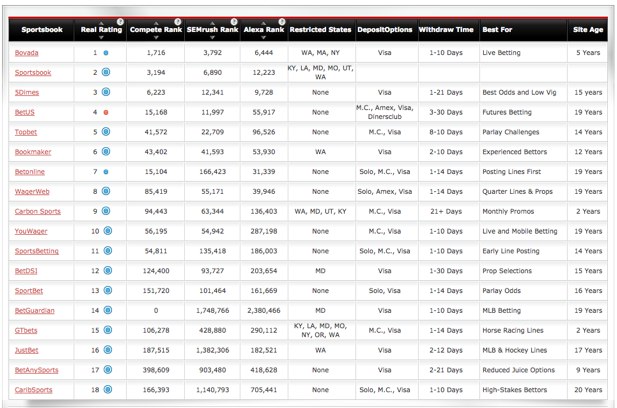Click the Restricted States column header

pyautogui.click(x=320, y=30)
